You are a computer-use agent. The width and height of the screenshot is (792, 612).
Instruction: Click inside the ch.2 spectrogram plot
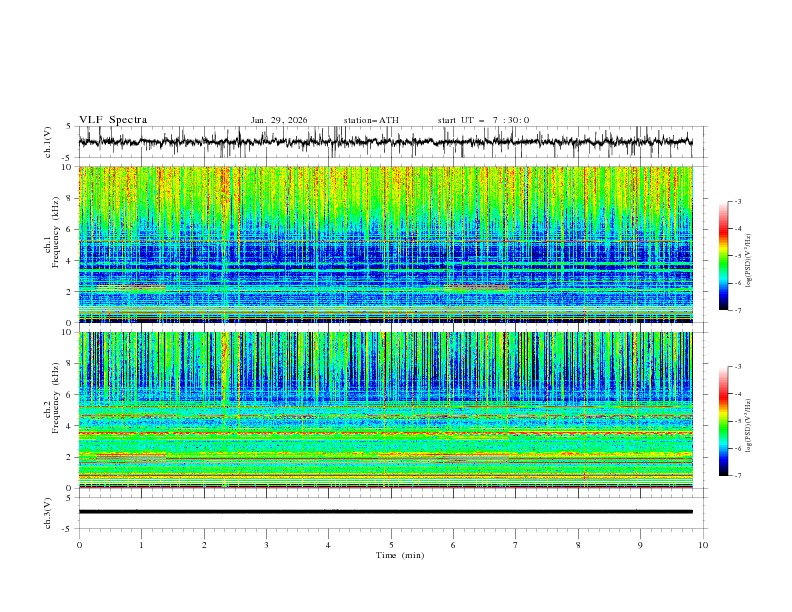click(x=385, y=410)
